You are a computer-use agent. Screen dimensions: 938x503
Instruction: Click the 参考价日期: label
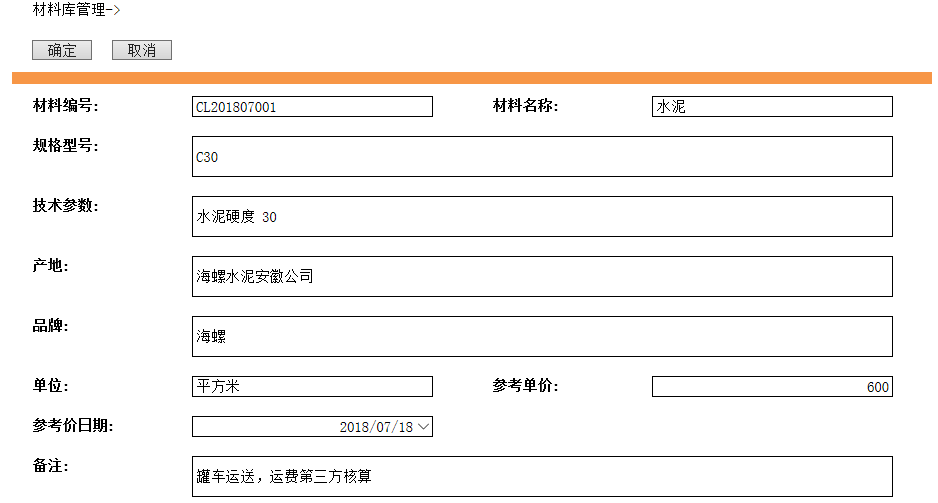[x=73, y=426]
